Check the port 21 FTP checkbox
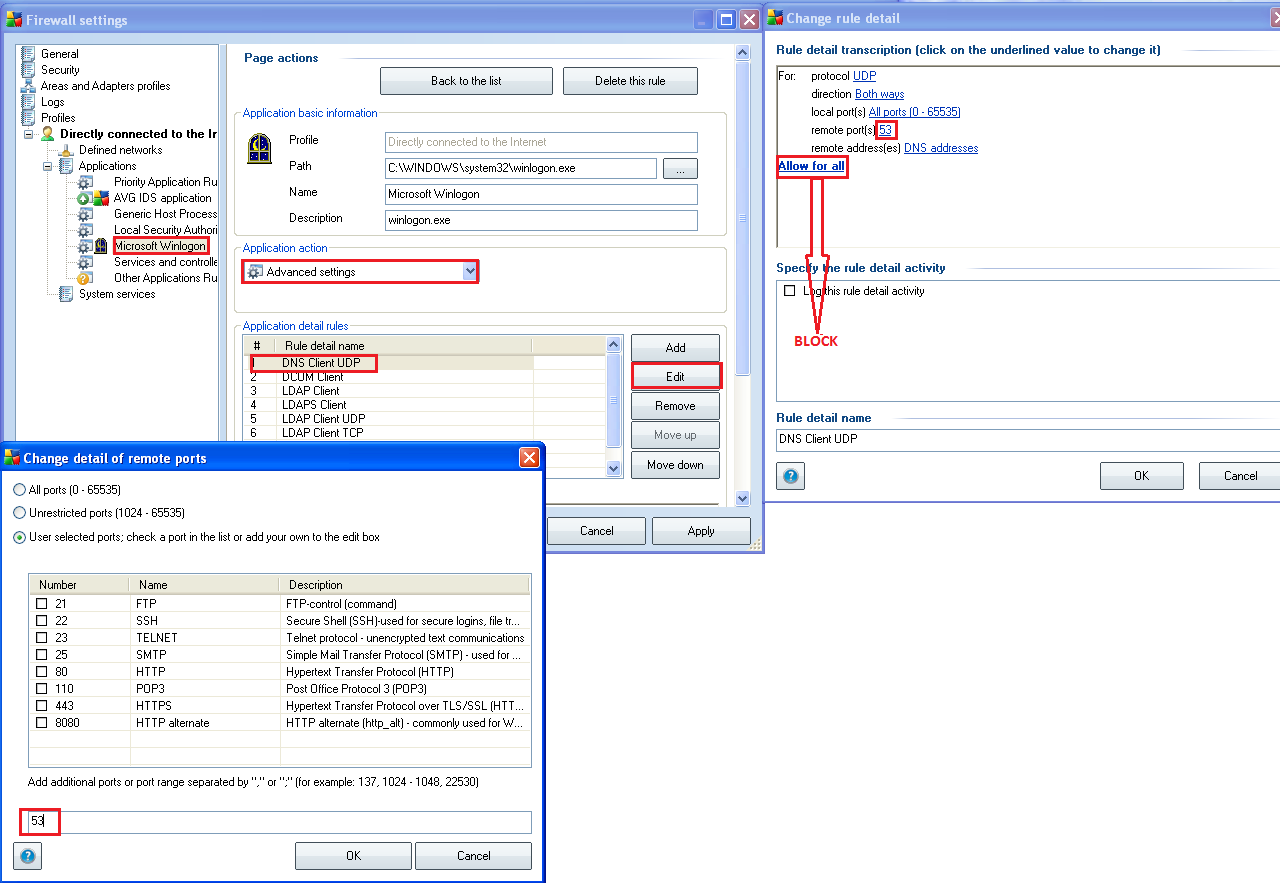The height and width of the screenshot is (883, 1282). (42, 604)
